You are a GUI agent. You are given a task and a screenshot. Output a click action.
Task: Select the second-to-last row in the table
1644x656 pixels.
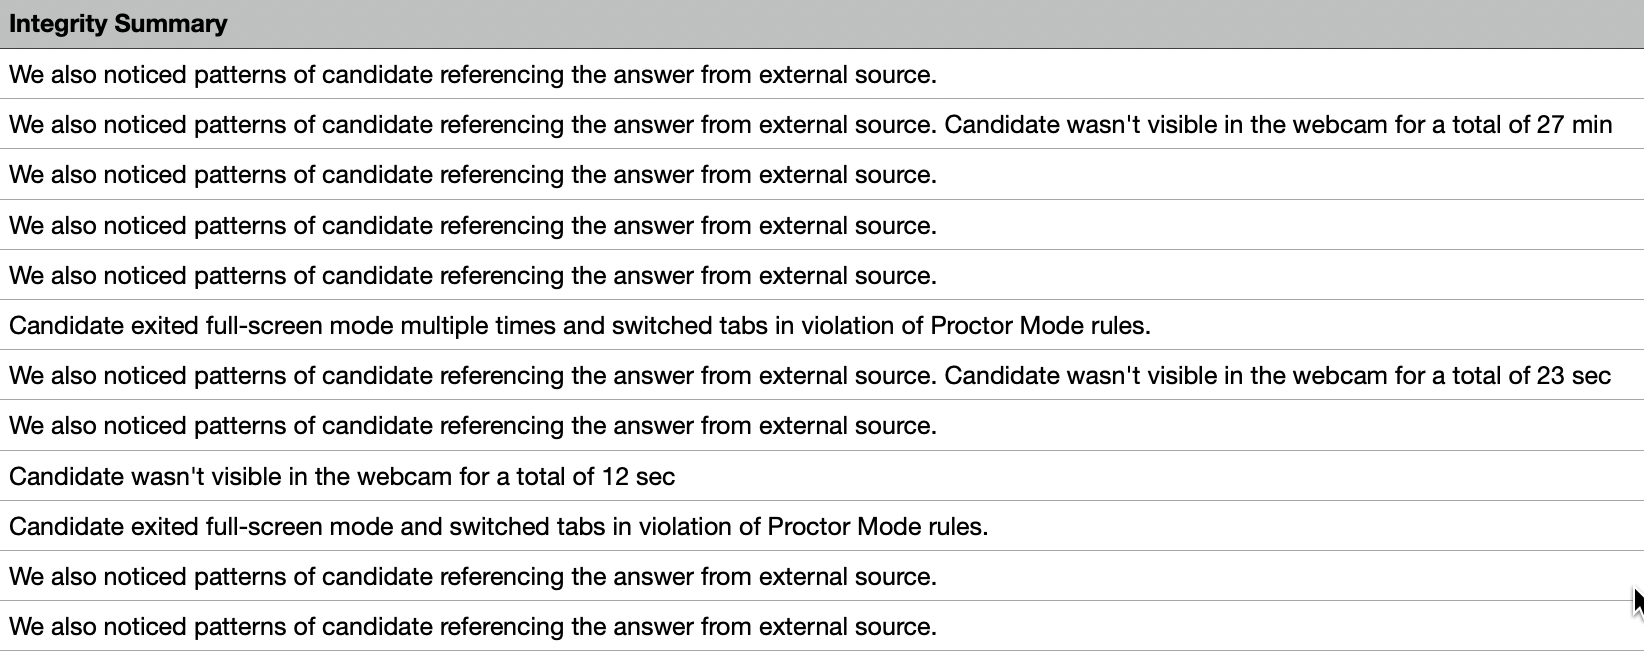473,577
